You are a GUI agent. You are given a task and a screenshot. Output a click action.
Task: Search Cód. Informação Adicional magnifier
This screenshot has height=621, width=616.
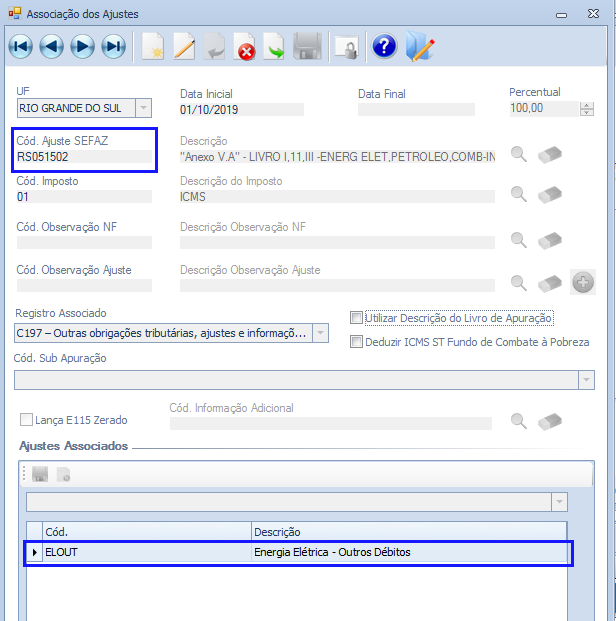(519, 421)
